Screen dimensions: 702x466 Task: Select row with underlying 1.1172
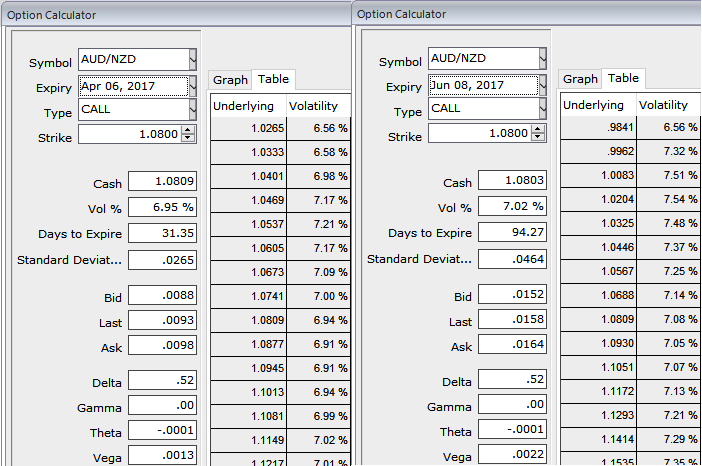coord(630,392)
